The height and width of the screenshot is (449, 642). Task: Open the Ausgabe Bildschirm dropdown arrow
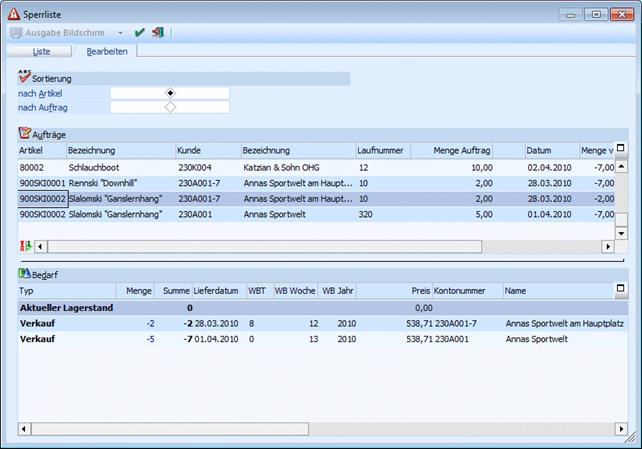[x=121, y=33]
